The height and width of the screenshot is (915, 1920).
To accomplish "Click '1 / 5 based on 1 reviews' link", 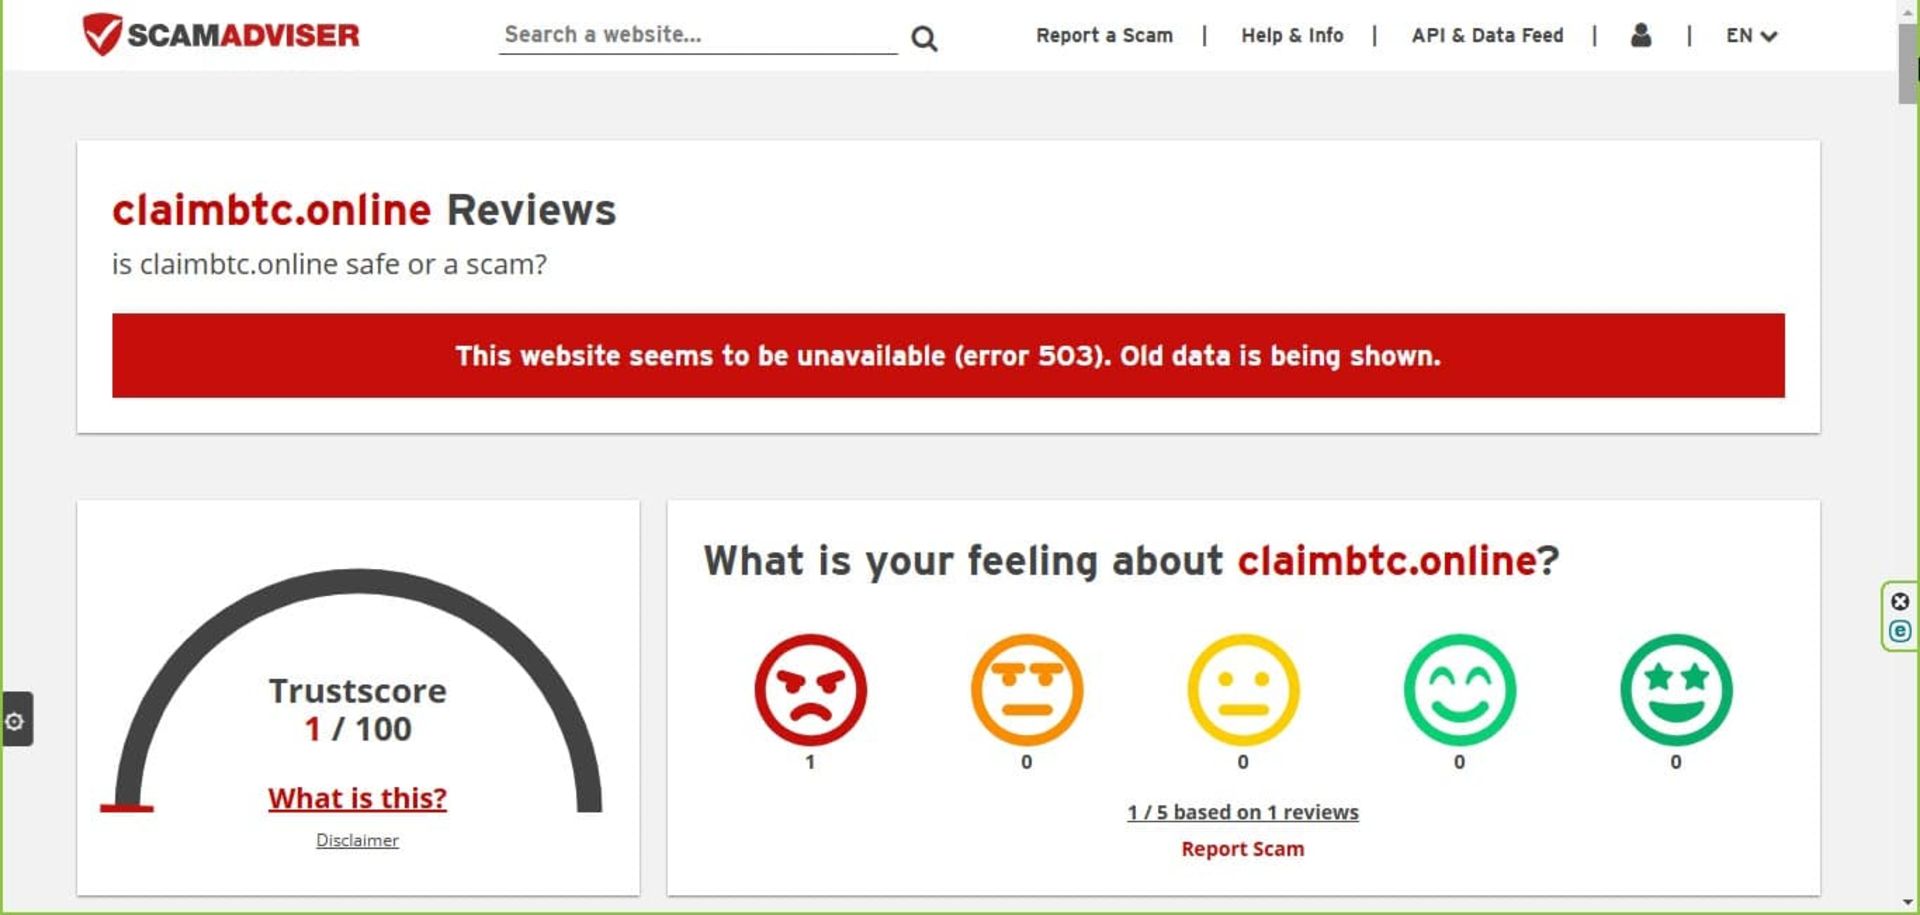I will [1242, 812].
